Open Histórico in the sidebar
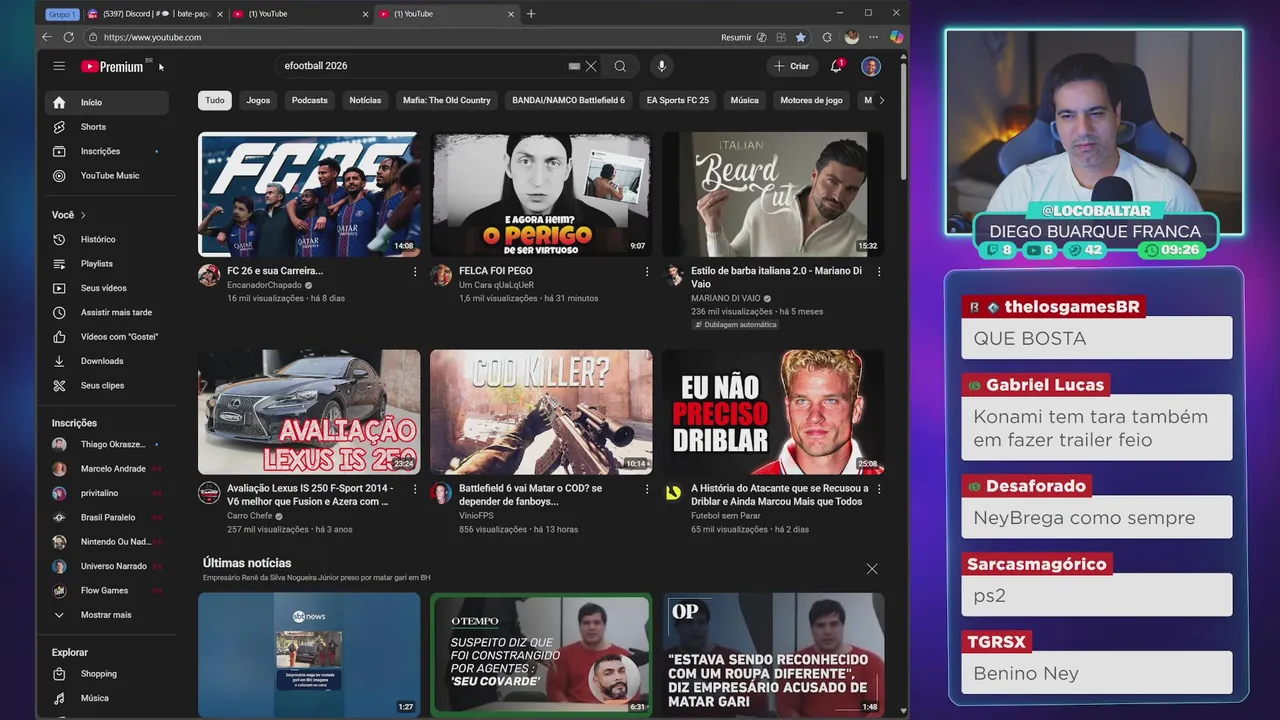1280x720 pixels. click(107, 240)
